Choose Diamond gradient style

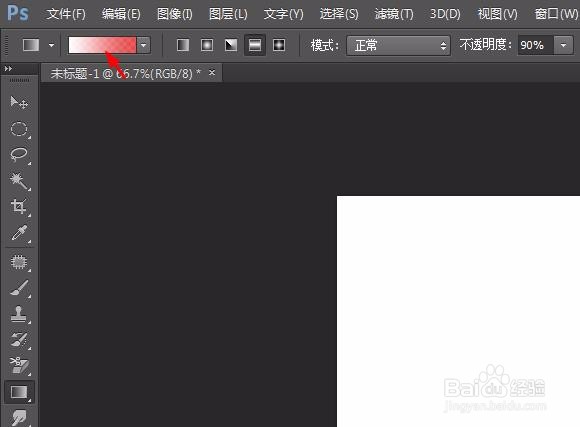click(279, 45)
